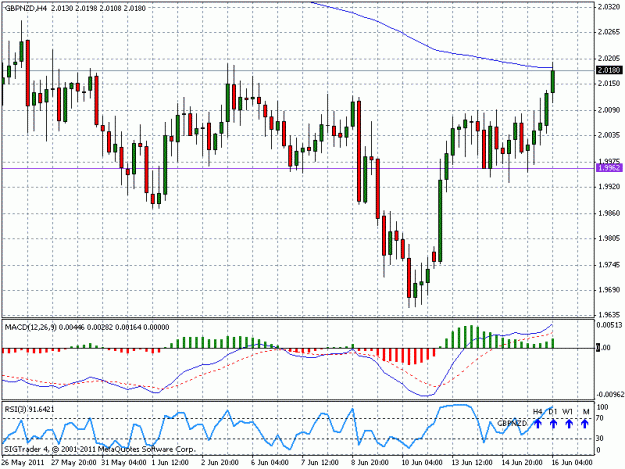This screenshot has height=469, width=625.
Task: Click the blue up arrow under D1
Action: tap(553, 423)
